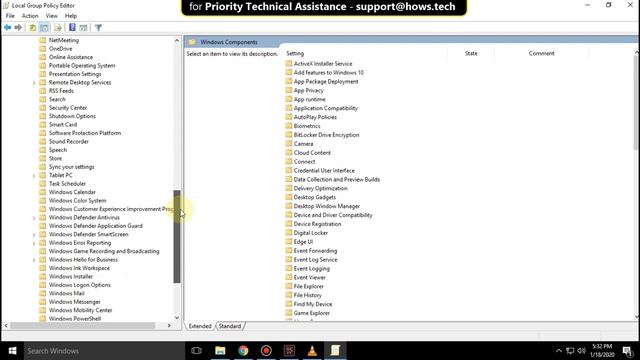Click tree pane horizontal scroll-right arrow
The height and width of the screenshot is (360, 640).
[x=169, y=325]
